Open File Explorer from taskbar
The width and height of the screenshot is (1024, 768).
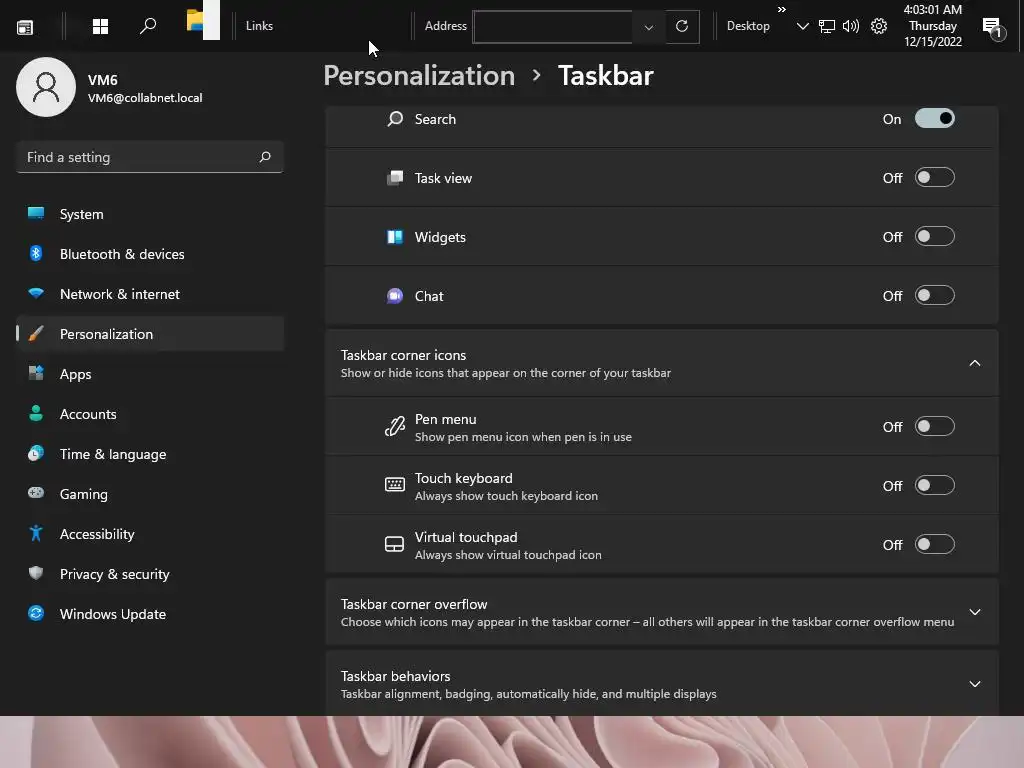tap(202, 21)
